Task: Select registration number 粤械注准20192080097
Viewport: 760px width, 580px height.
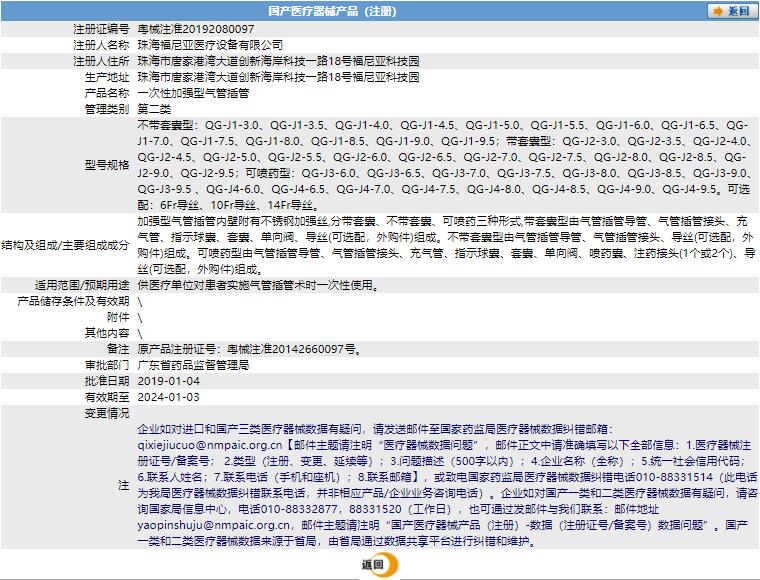Action: (196, 29)
